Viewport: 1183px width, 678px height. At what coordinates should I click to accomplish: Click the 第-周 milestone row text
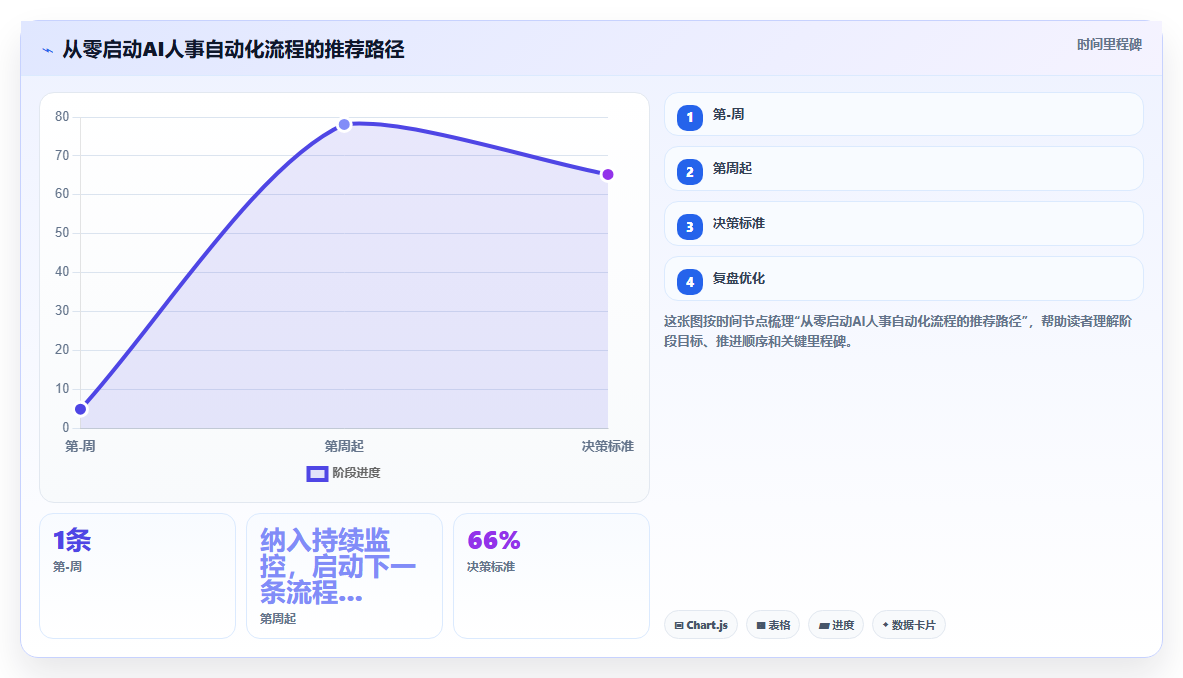[728, 114]
